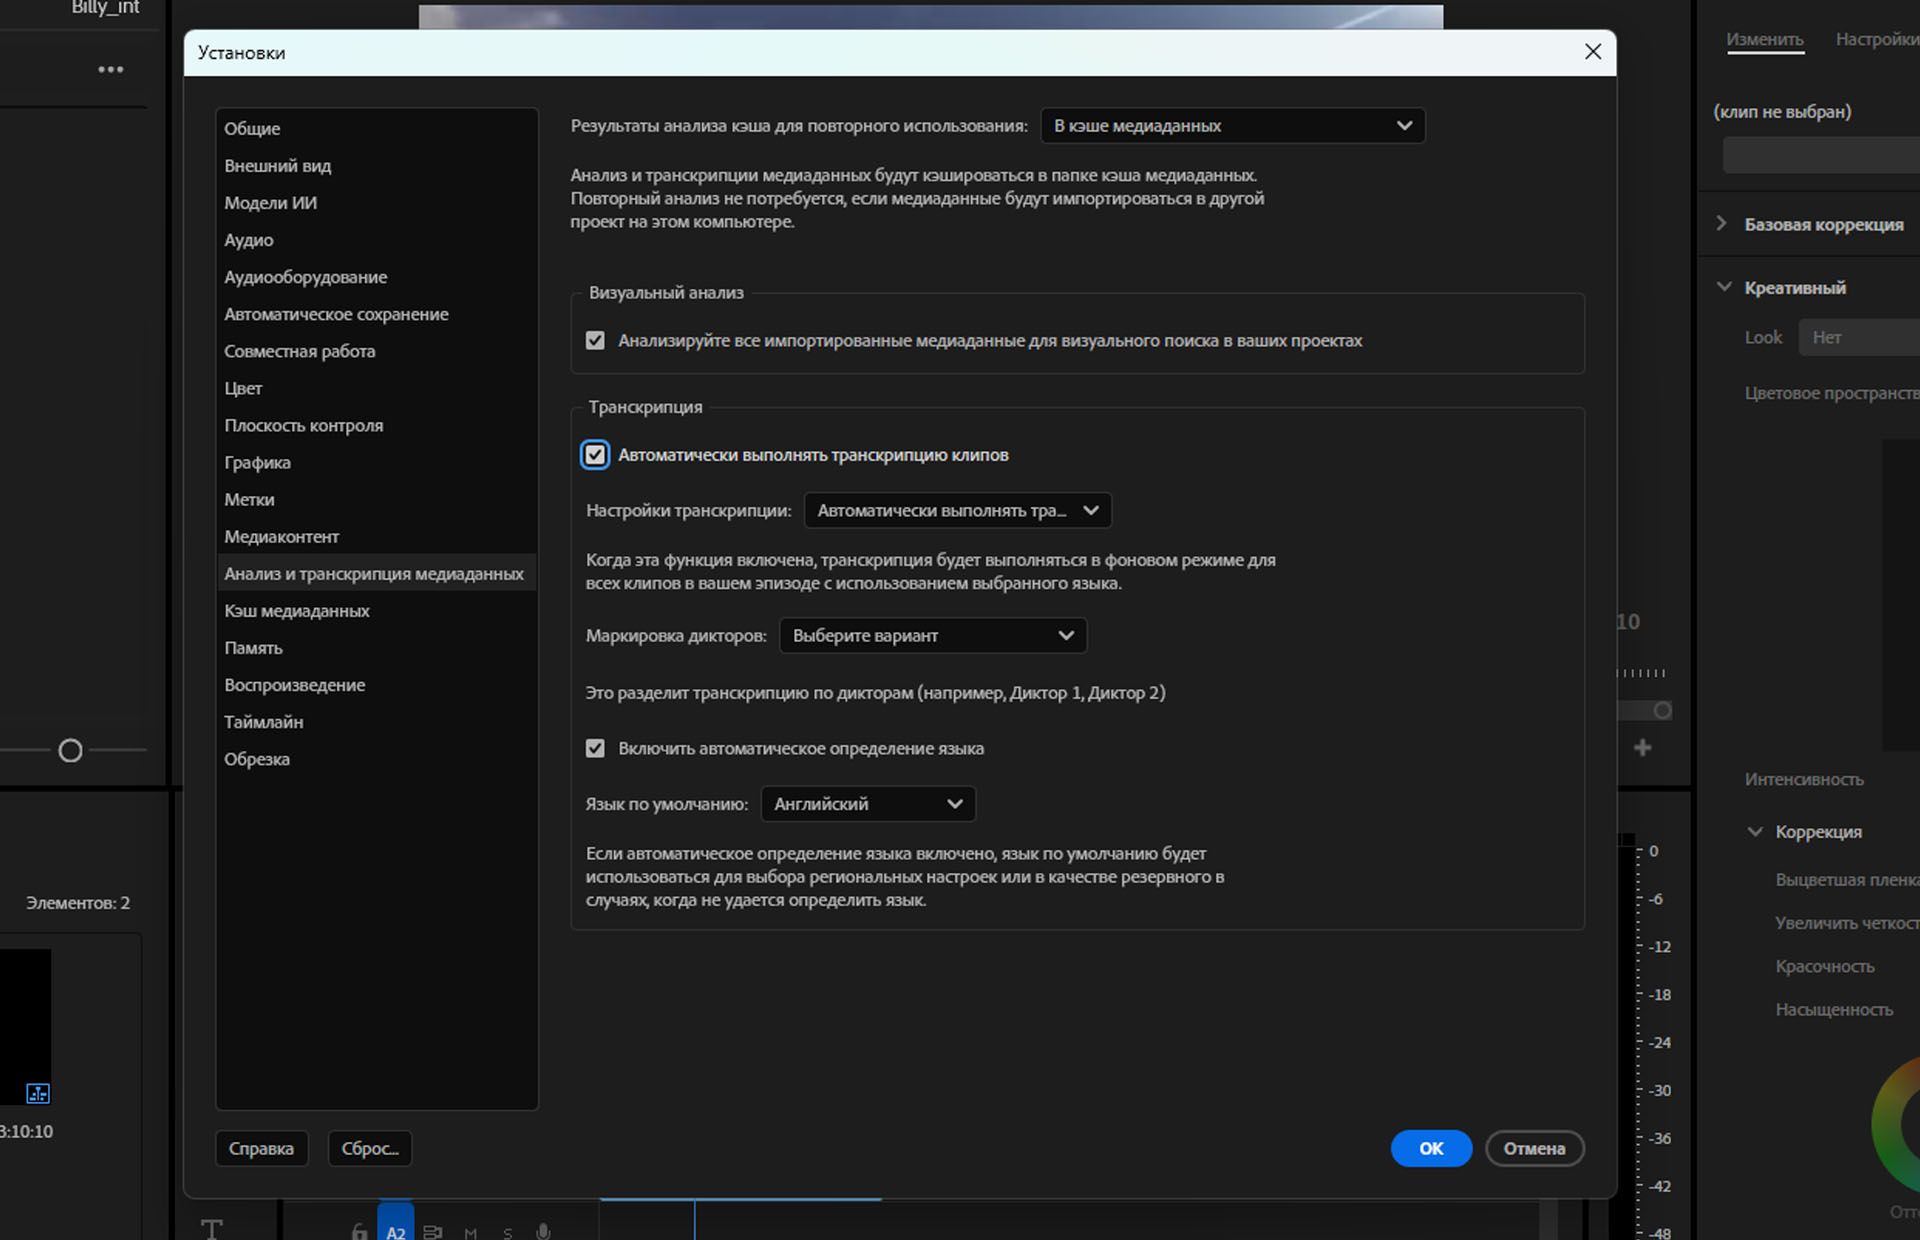This screenshot has width=1920, height=1240.
Task: Select Кэш медиаданных in the sidebar
Action: click(x=297, y=611)
